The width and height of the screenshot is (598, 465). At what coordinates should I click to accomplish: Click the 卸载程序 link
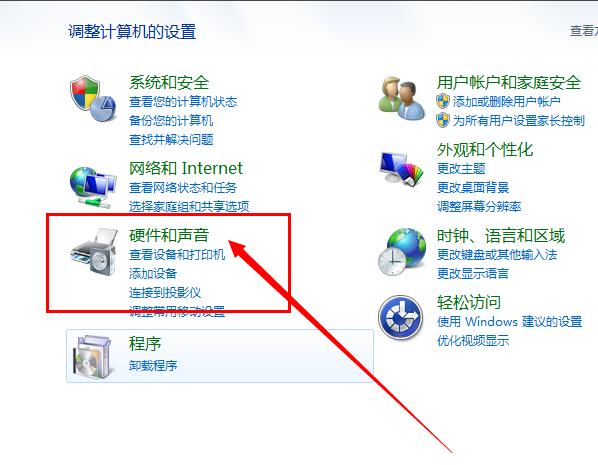(x=153, y=365)
